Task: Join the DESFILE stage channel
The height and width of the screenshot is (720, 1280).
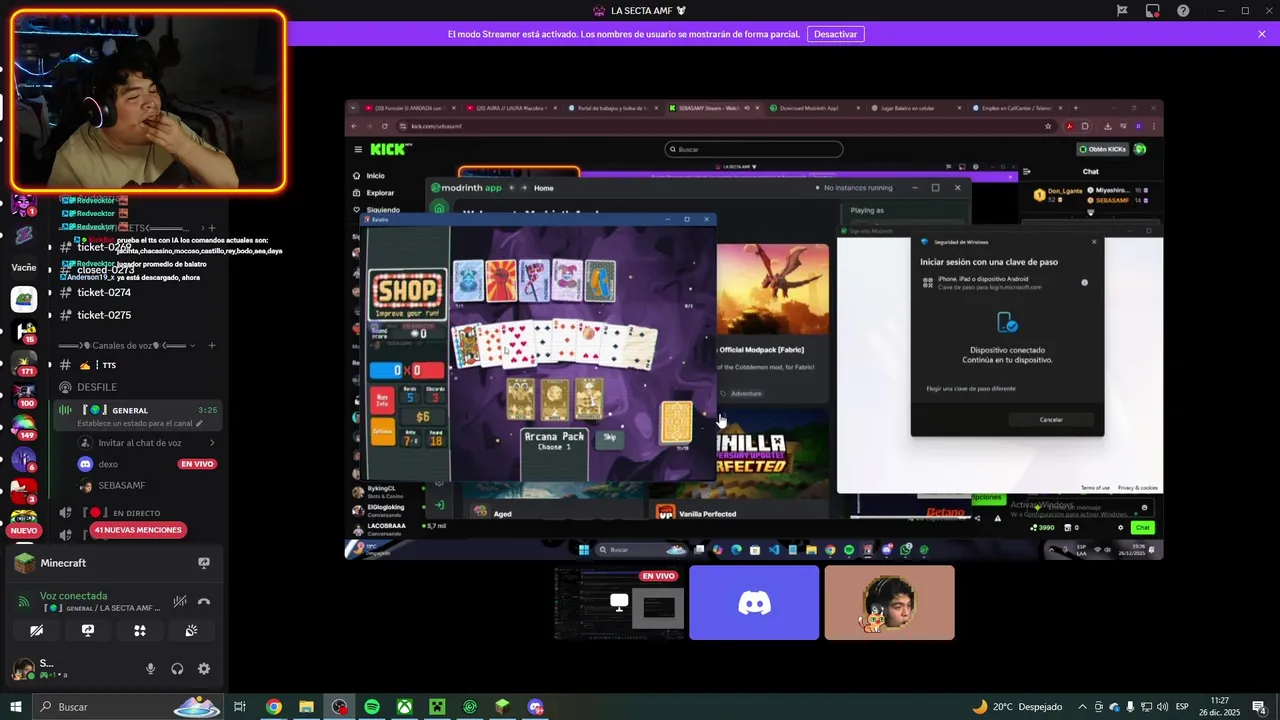Action: click(x=96, y=387)
